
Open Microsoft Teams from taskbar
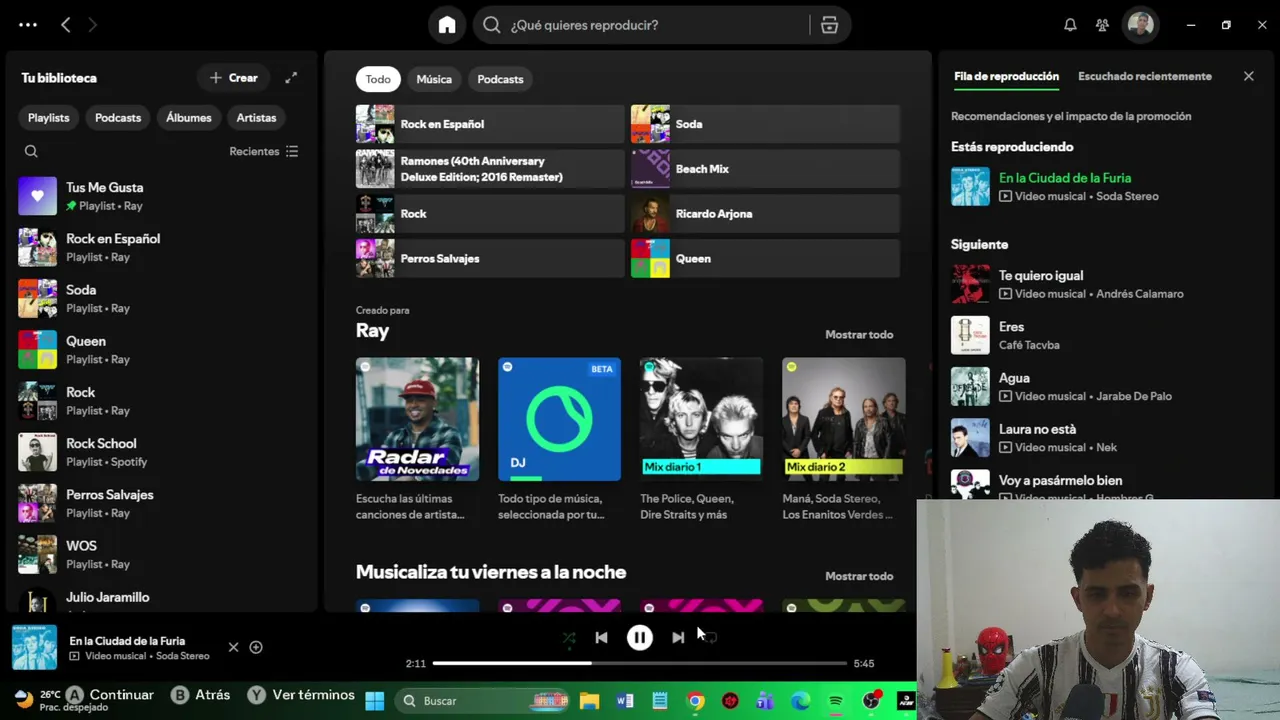[765, 701]
